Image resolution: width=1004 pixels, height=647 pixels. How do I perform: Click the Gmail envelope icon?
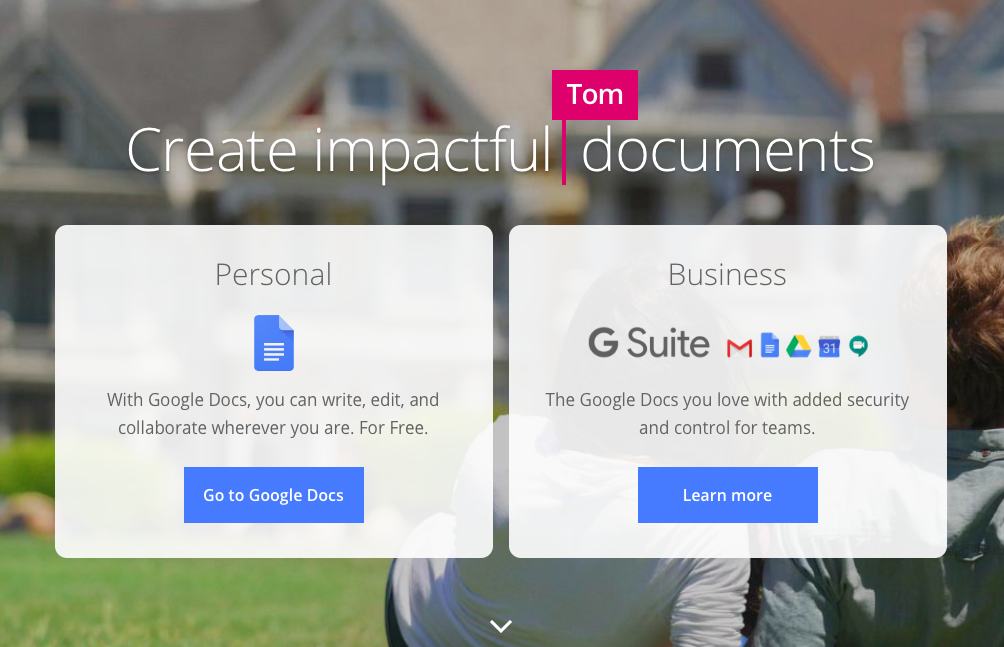[x=739, y=347]
